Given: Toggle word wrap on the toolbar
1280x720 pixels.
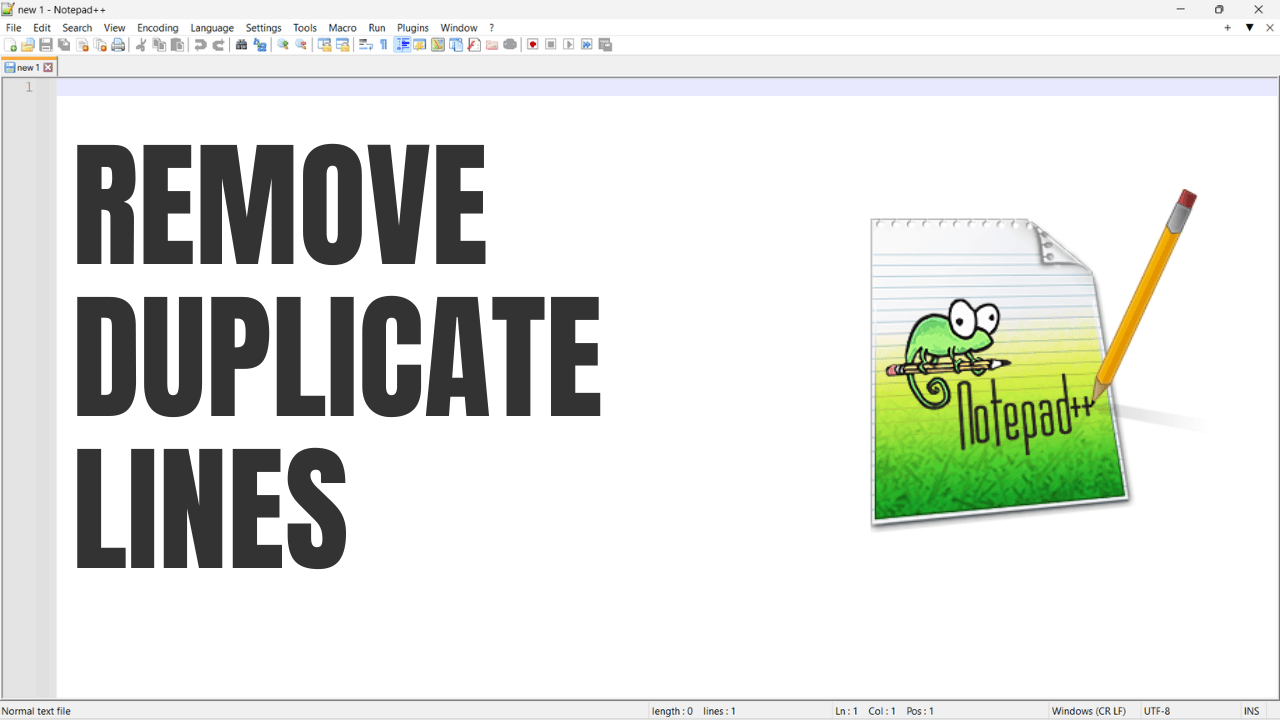Looking at the screenshot, I should 364,44.
